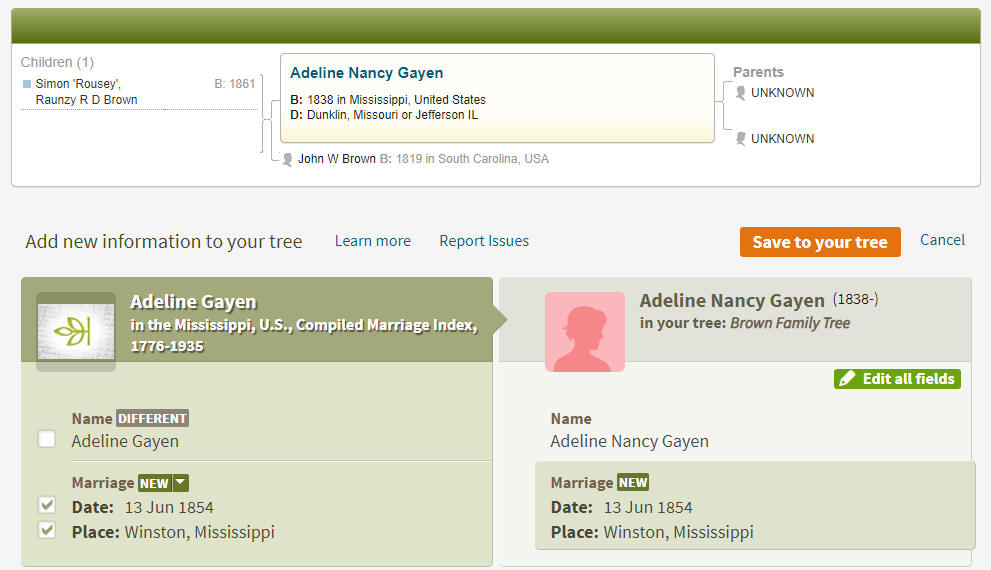Click the DIFFERENT badge beside Name

pyautogui.click(x=152, y=418)
